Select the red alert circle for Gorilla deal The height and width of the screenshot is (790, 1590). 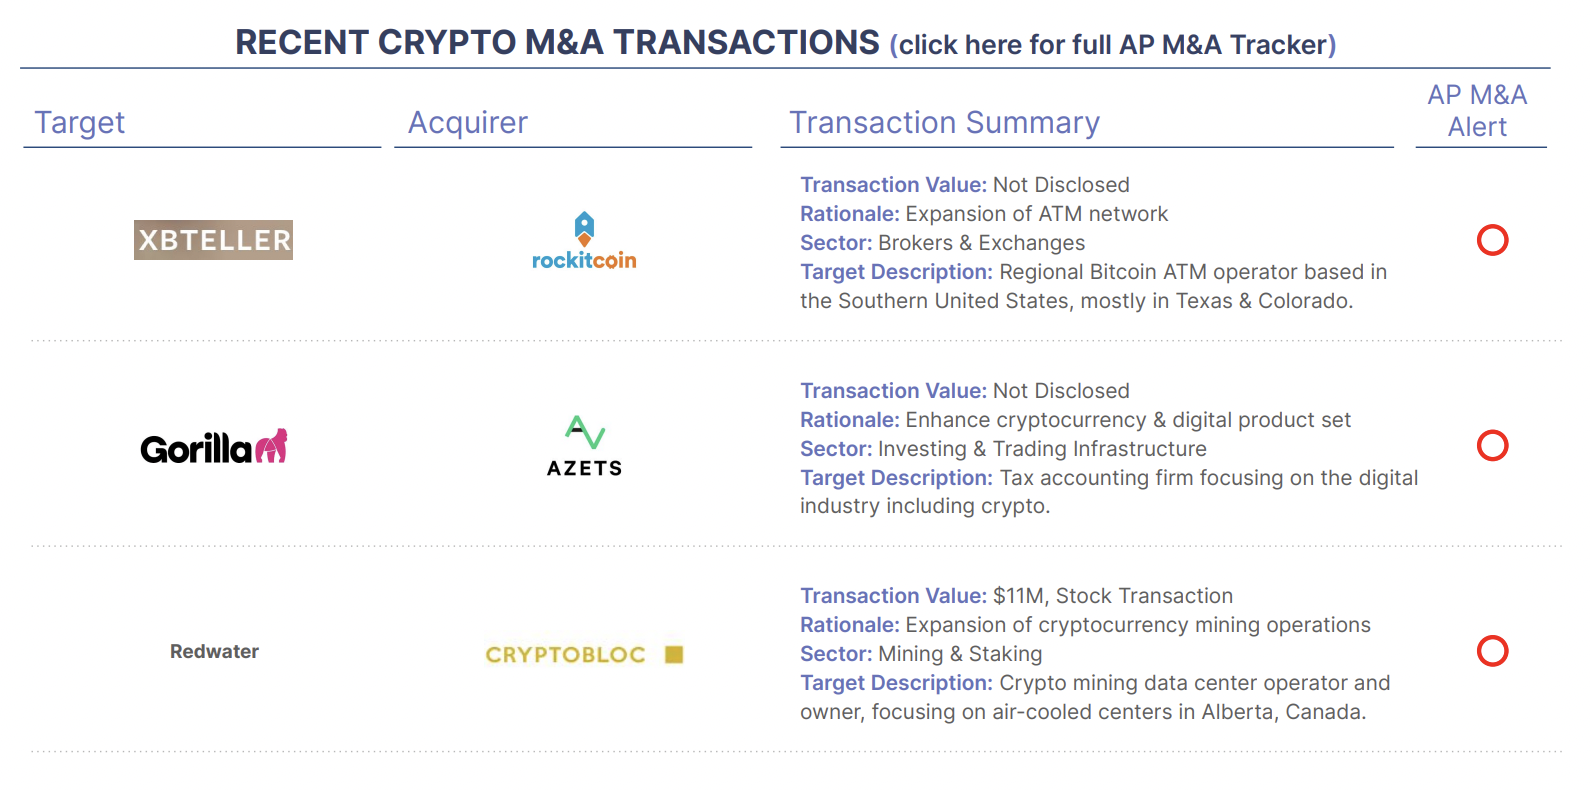pos(1492,445)
